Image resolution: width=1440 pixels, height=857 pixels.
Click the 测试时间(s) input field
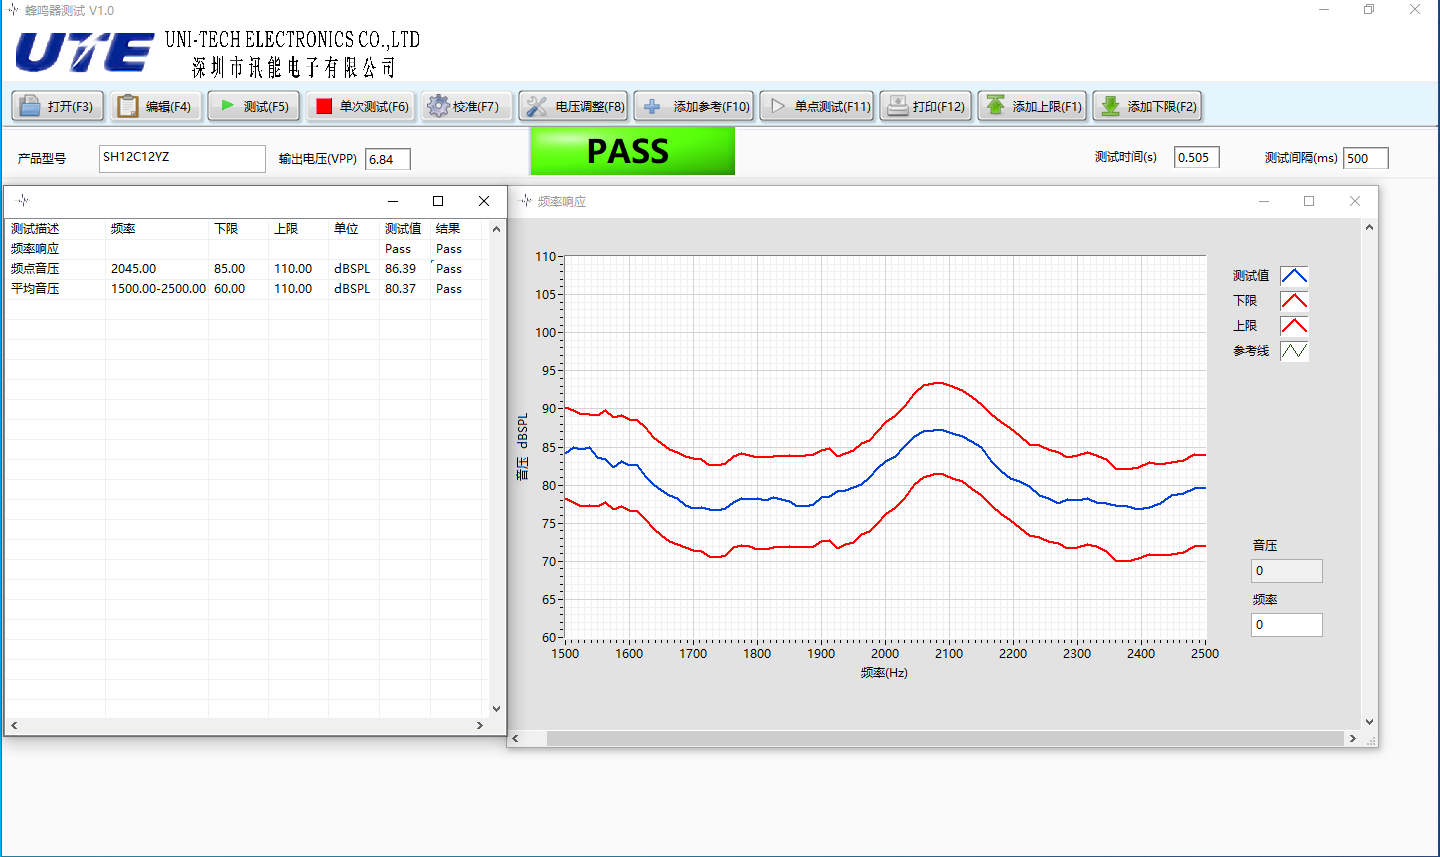tap(1197, 157)
